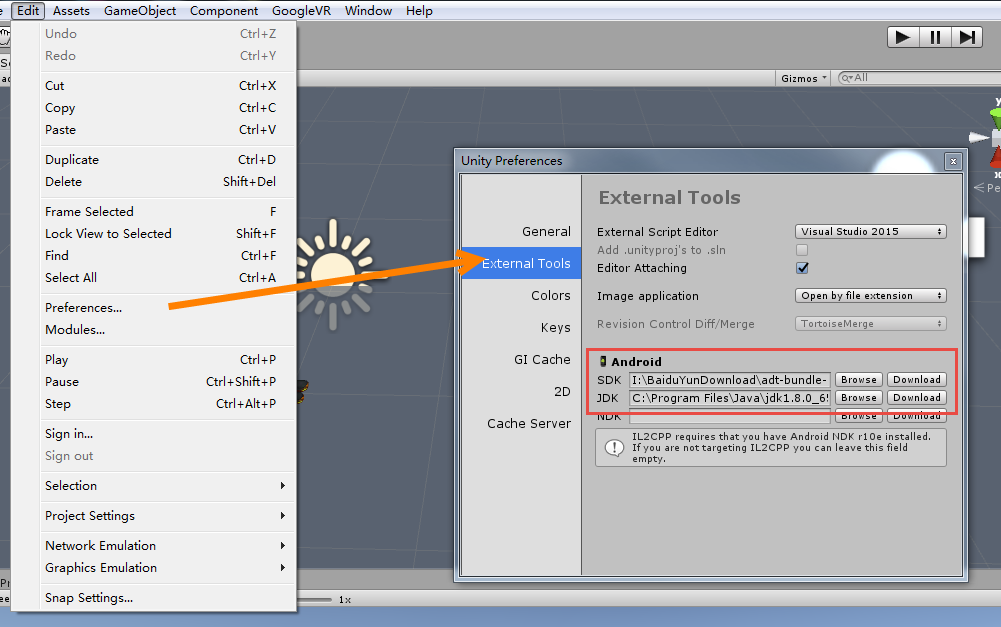Select Undo in the Edit menu
This screenshot has width=1001, height=627.
click(169, 34)
